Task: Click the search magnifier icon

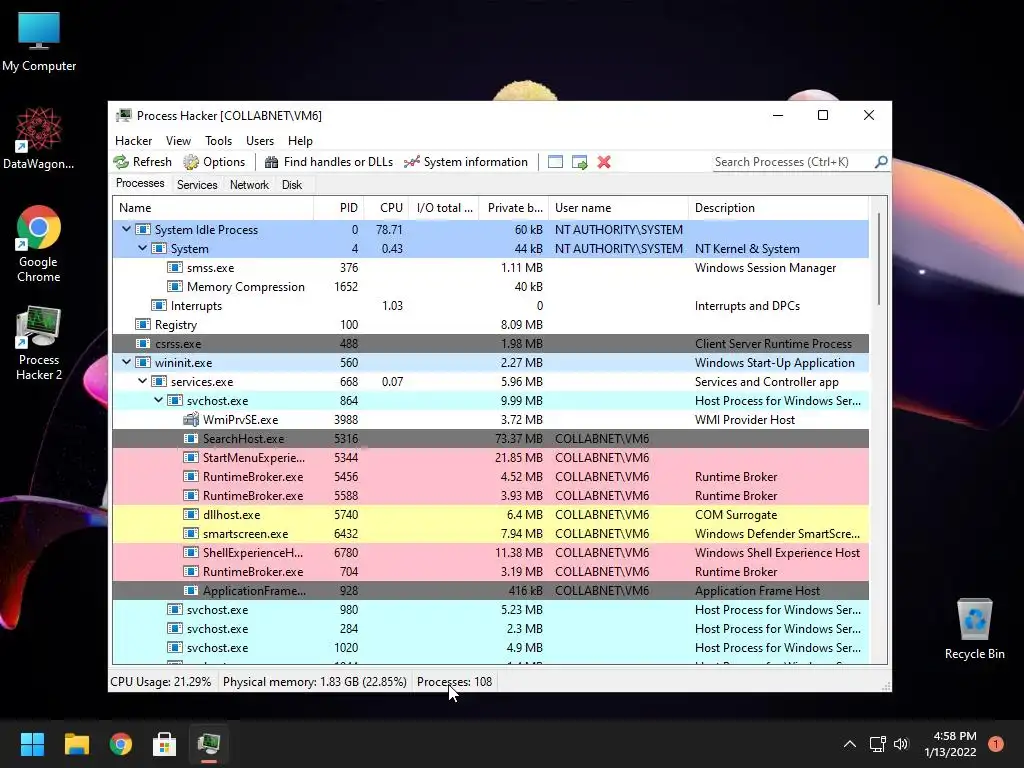Action: [881, 161]
